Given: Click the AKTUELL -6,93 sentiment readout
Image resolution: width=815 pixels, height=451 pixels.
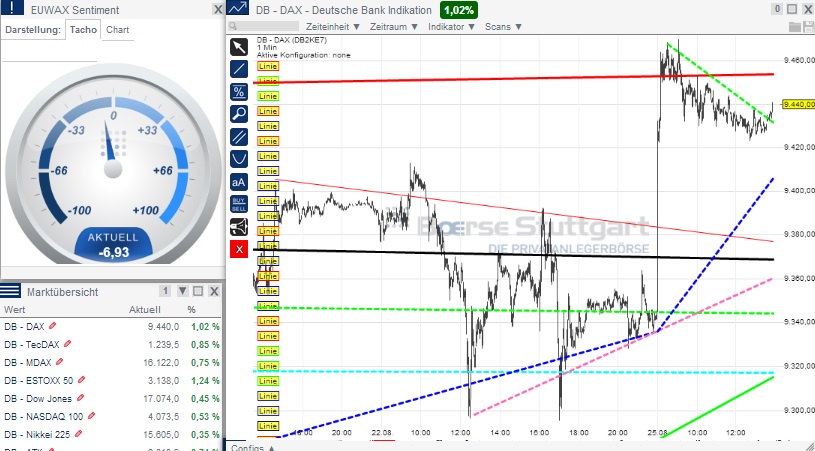Looking at the screenshot, I should 114,246.
